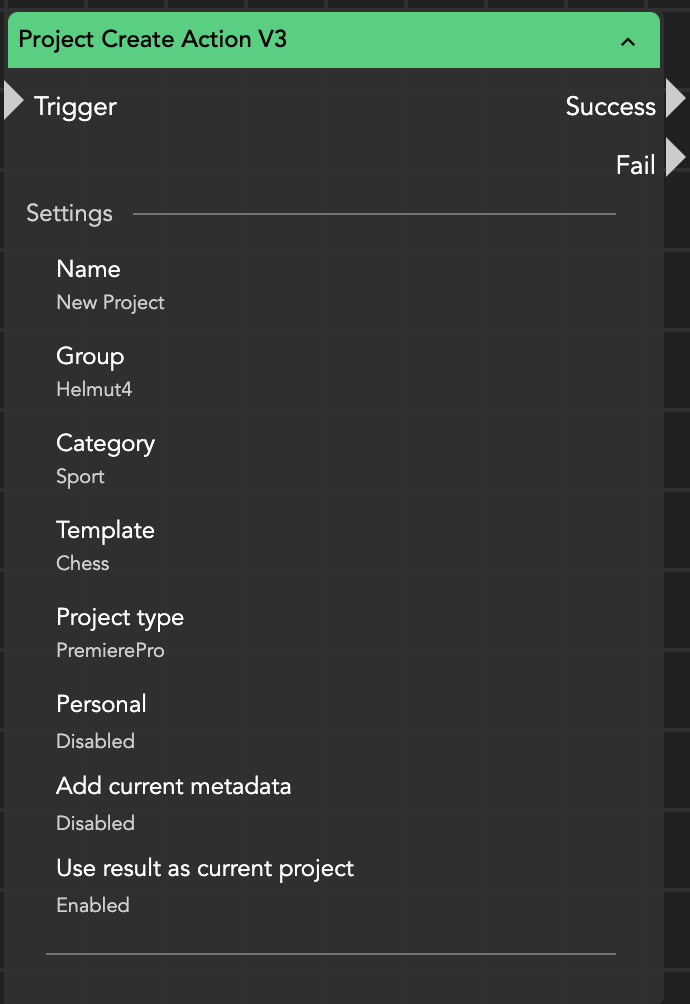690x1004 pixels.
Task: Click the Trigger input connector arrow
Action: pos(13,101)
